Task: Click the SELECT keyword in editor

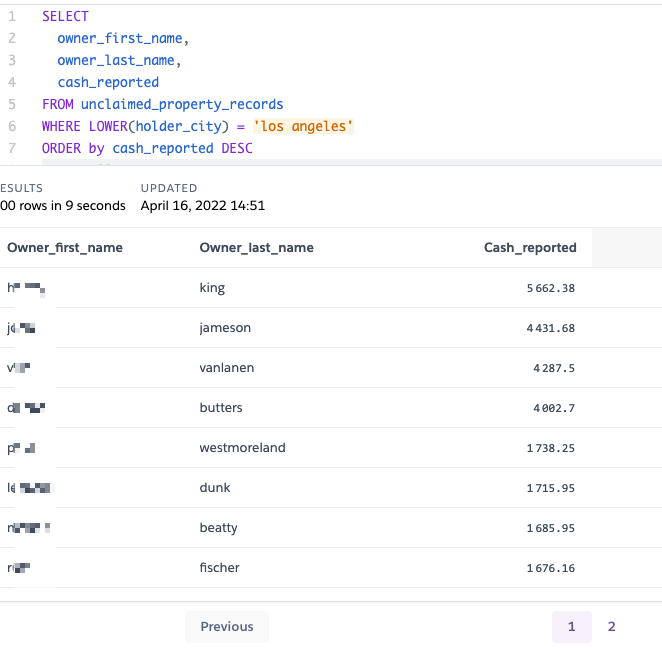Action: [65, 17]
